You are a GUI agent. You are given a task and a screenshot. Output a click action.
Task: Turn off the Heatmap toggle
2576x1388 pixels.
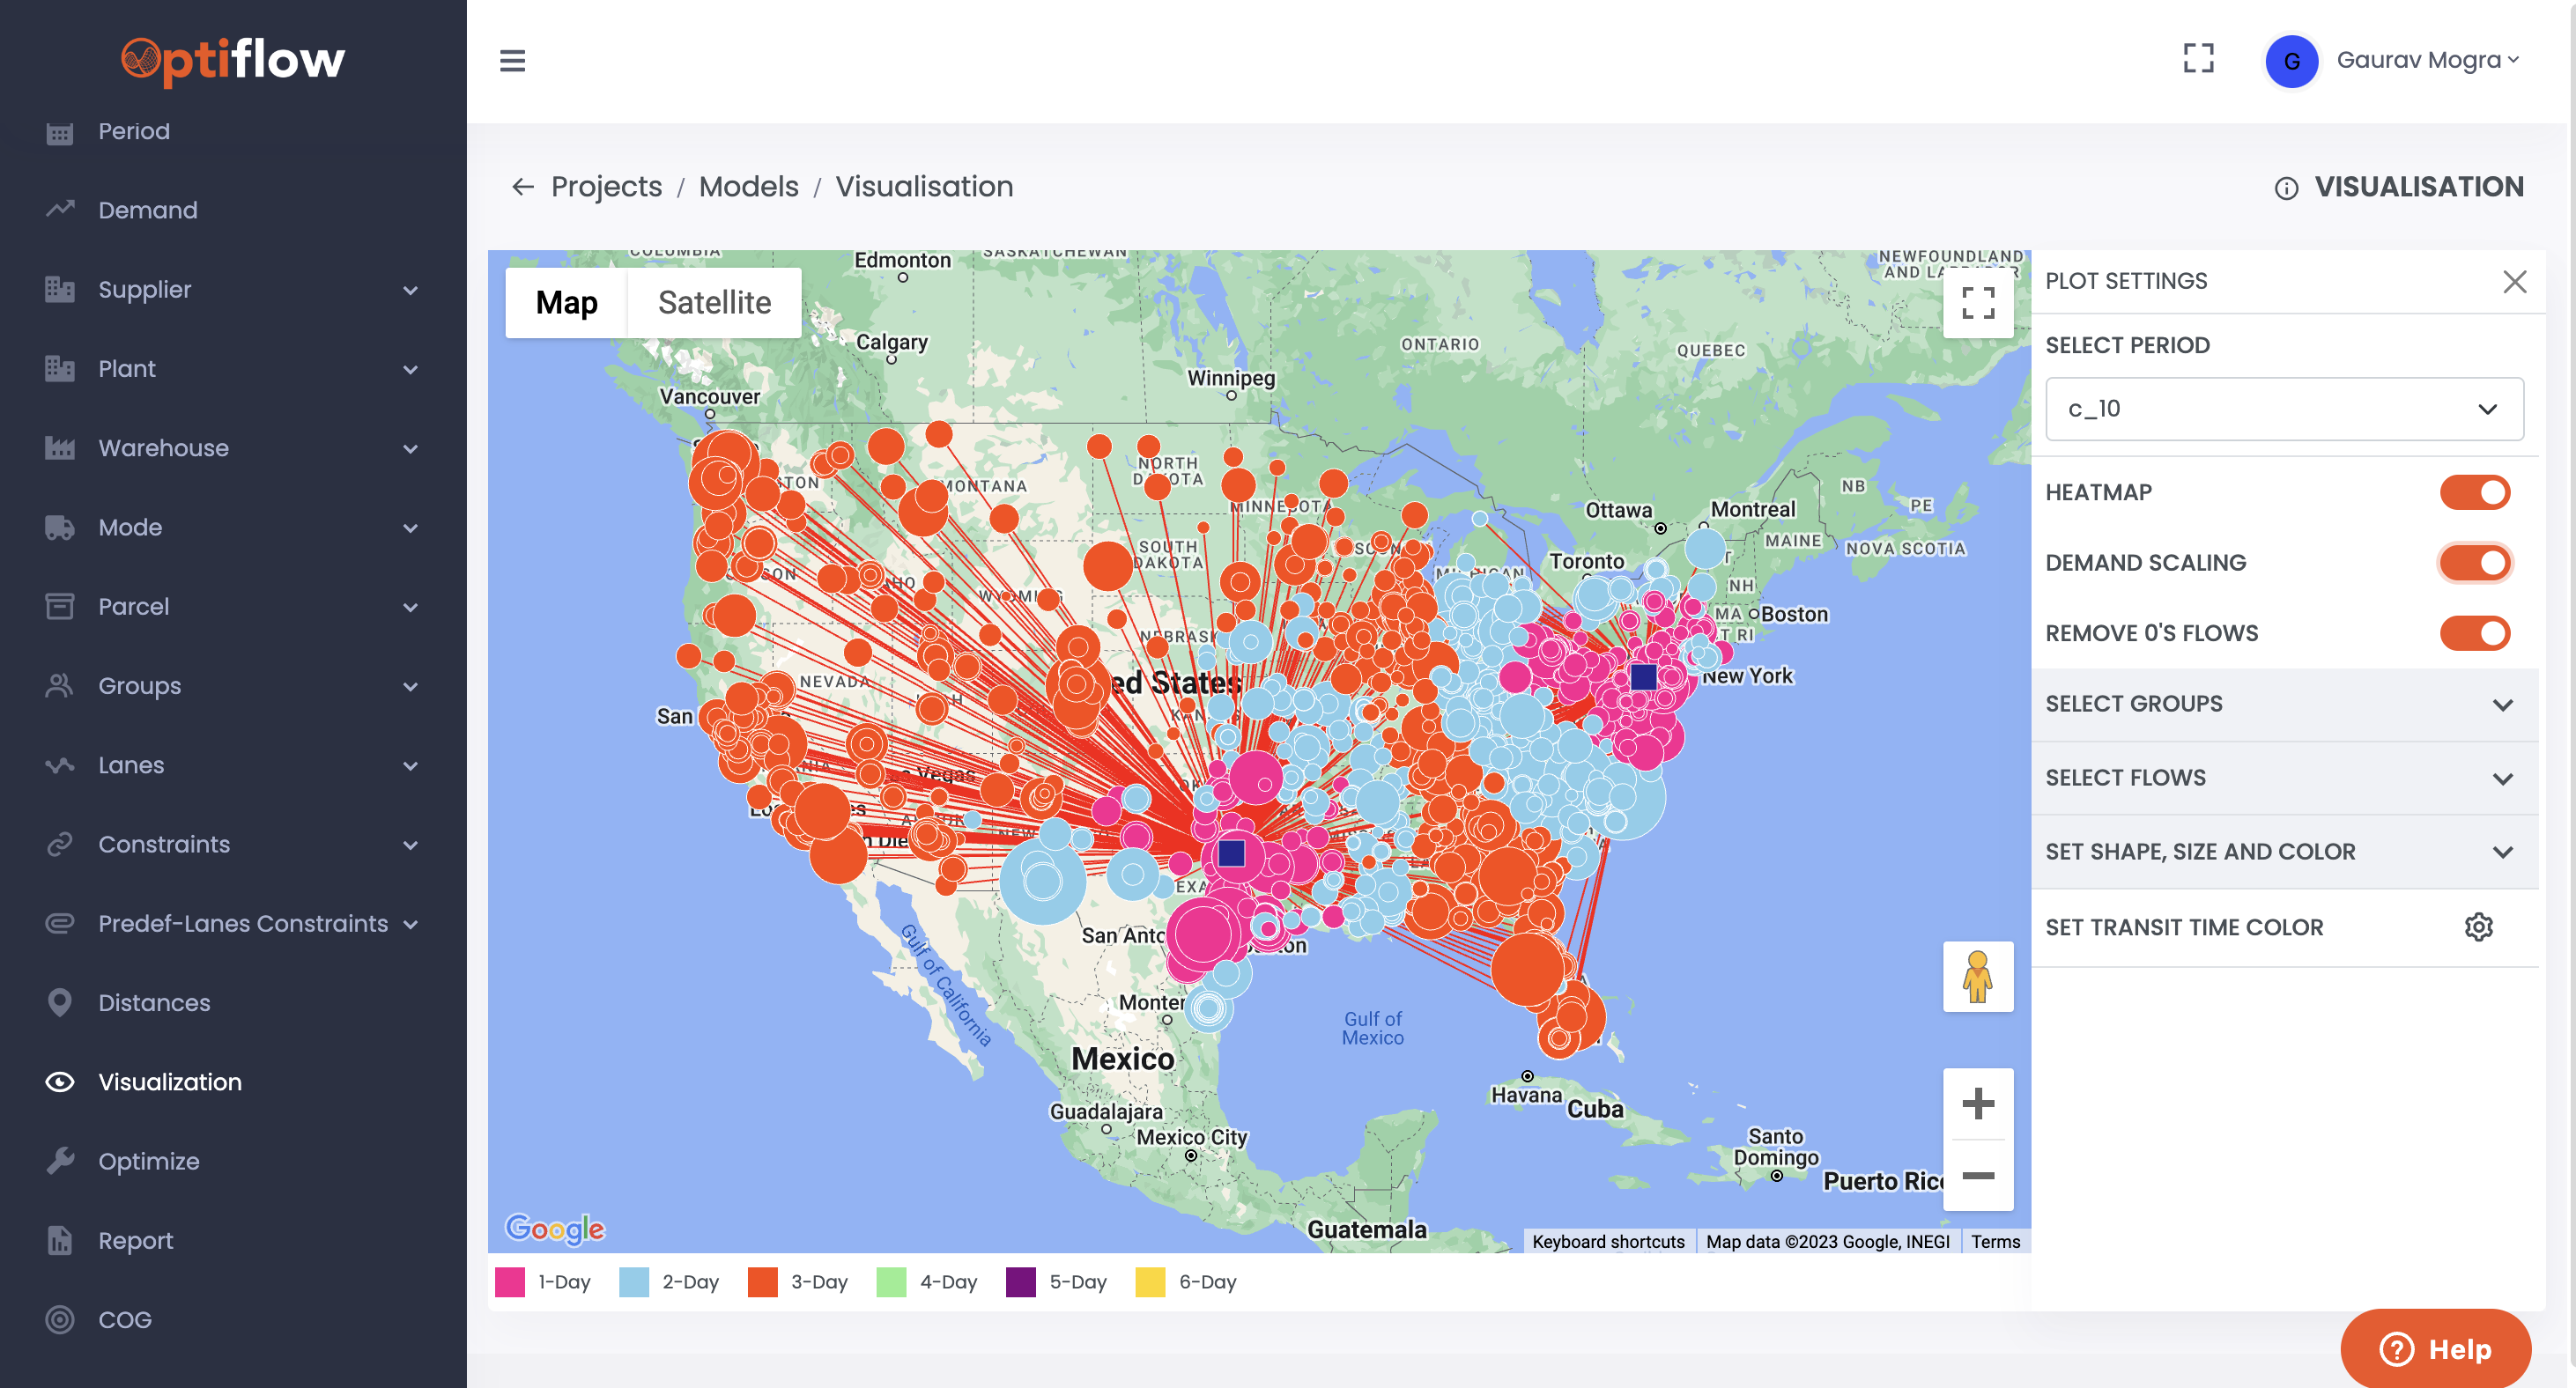click(x=2474, y=492)
